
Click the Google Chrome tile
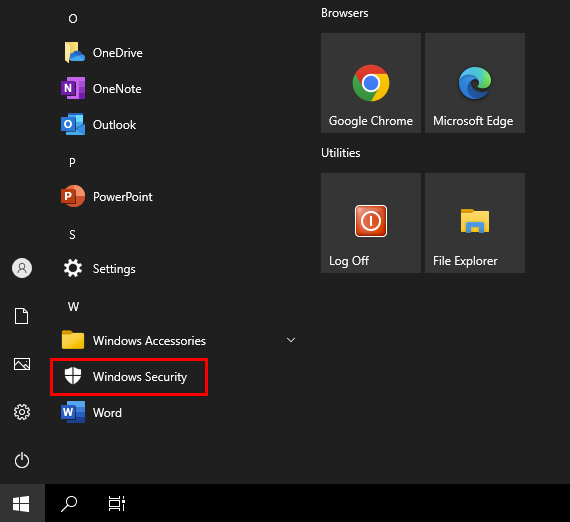click(371, 83)
